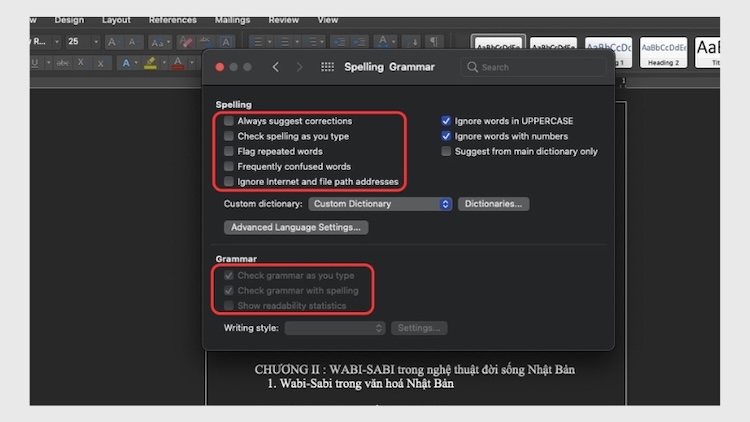
Task: Click the show paragraph marks icon
Action: tap(434, 42)
